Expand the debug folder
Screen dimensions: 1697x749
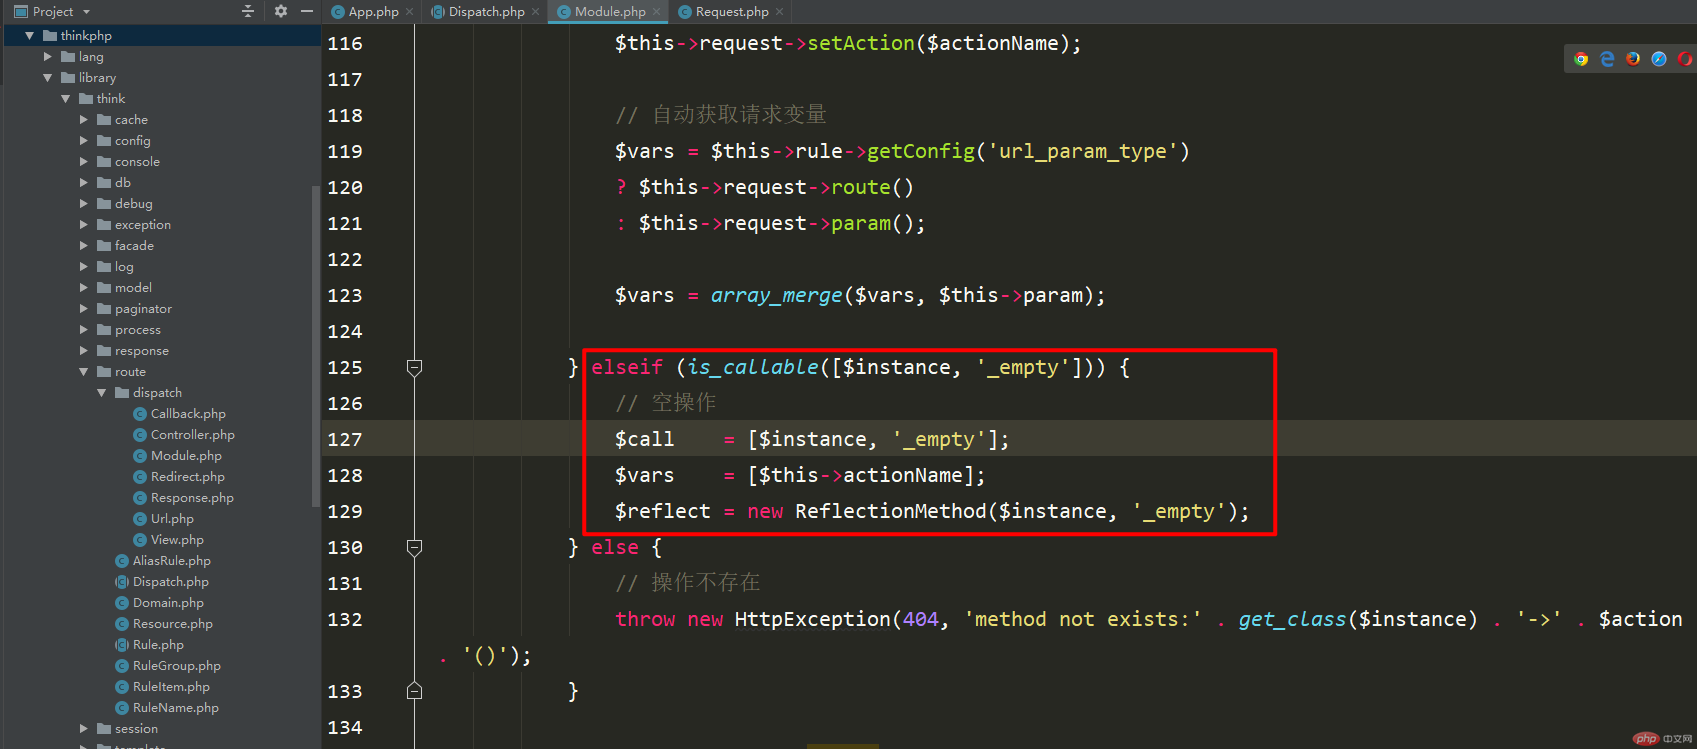tap(84, 203)
